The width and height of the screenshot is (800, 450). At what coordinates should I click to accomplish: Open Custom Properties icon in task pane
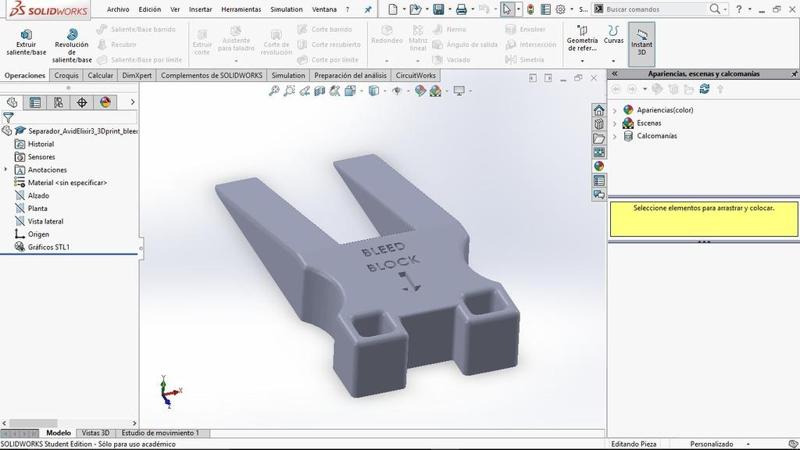pyautogui.click(x=598, y=180)
